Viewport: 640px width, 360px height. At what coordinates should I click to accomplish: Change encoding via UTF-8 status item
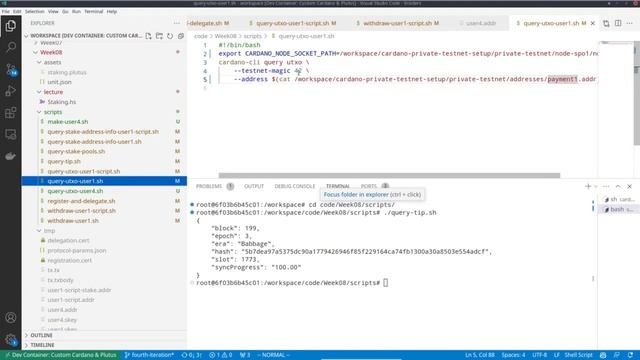point(539,355)
